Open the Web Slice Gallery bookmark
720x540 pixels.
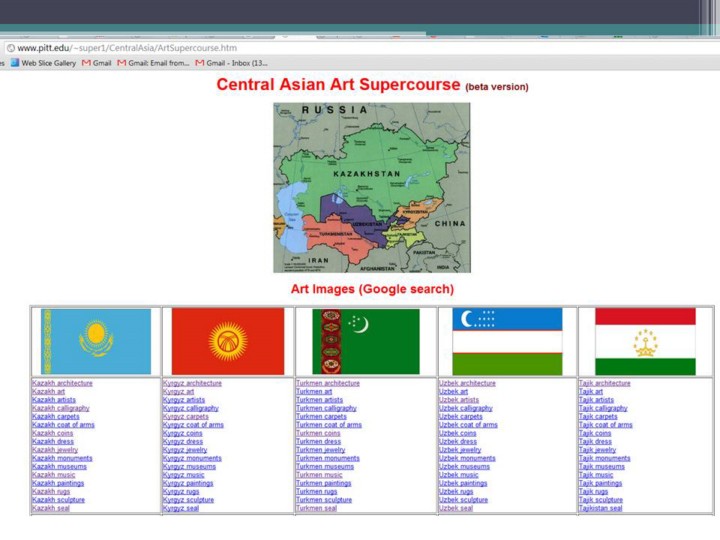pos(48,63)
